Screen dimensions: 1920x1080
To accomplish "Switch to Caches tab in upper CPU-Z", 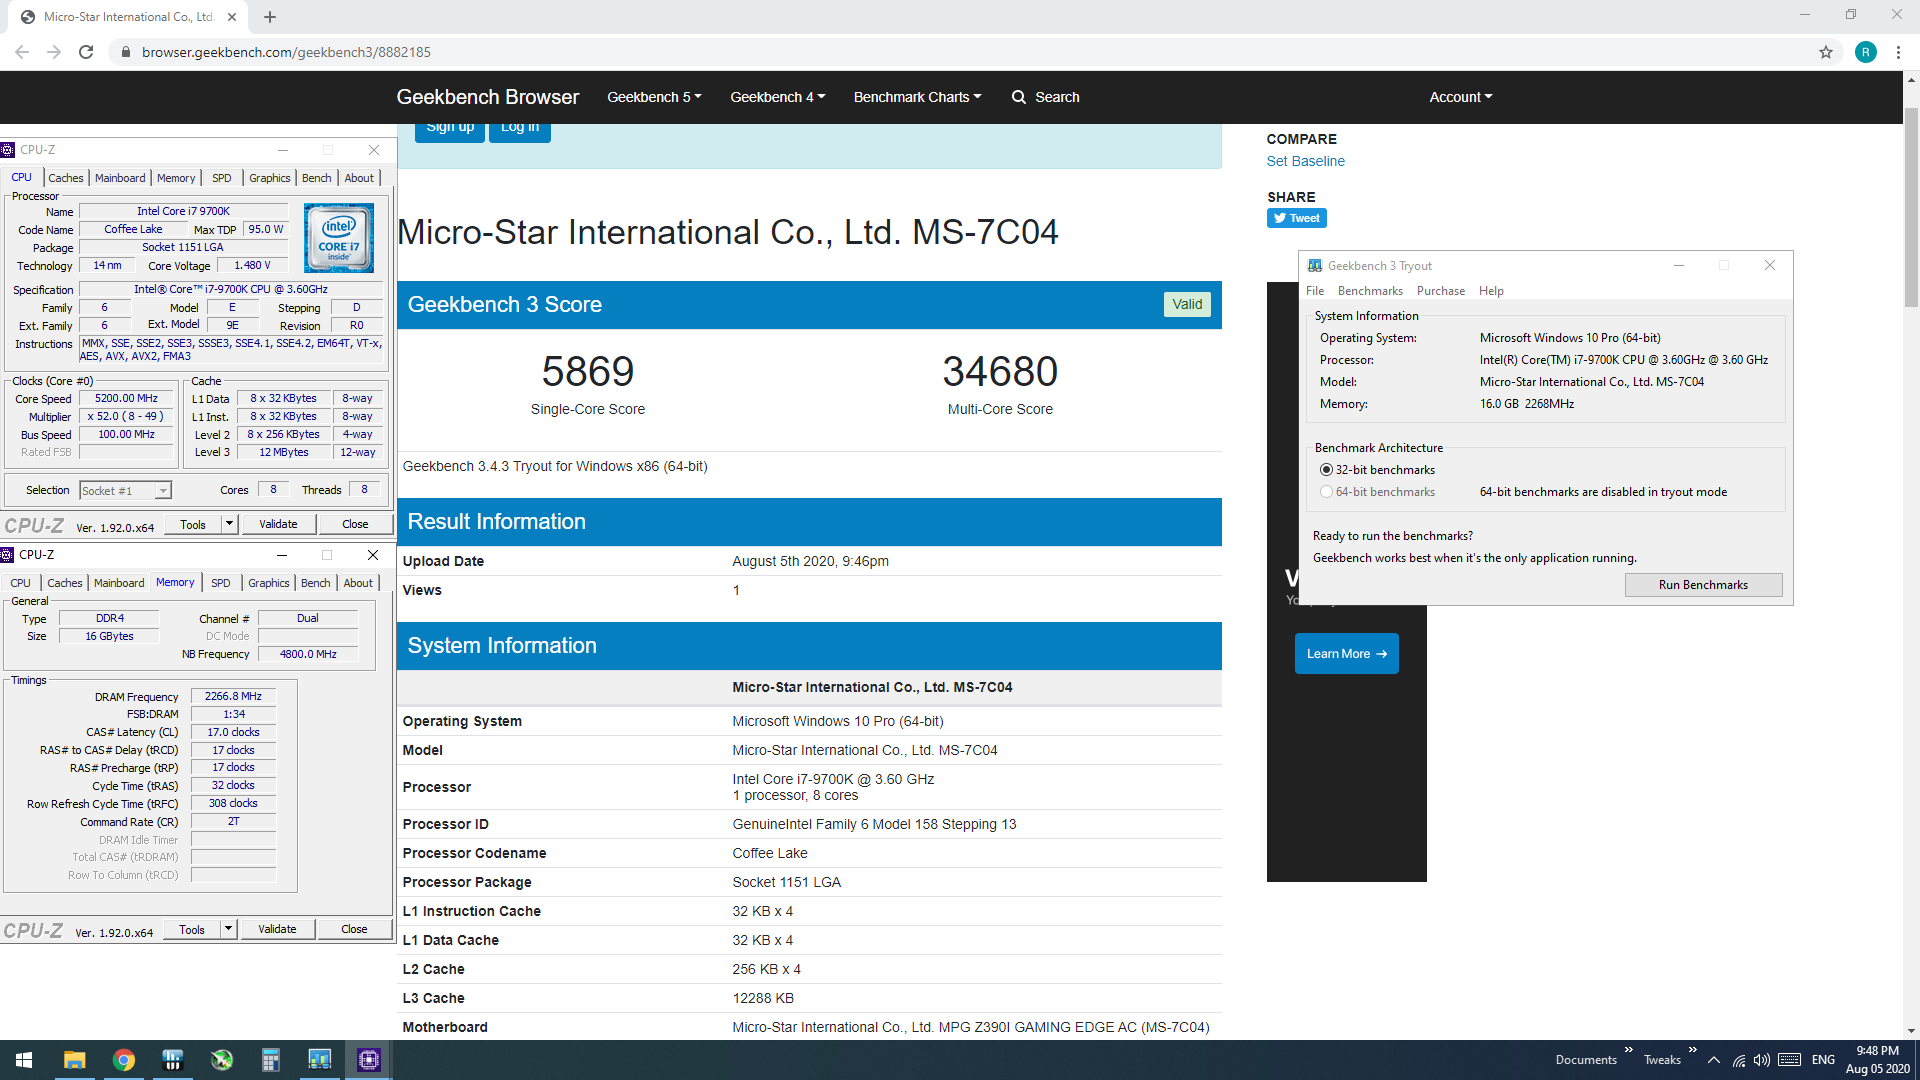I will pyautogui.click(x=66, y=178).
